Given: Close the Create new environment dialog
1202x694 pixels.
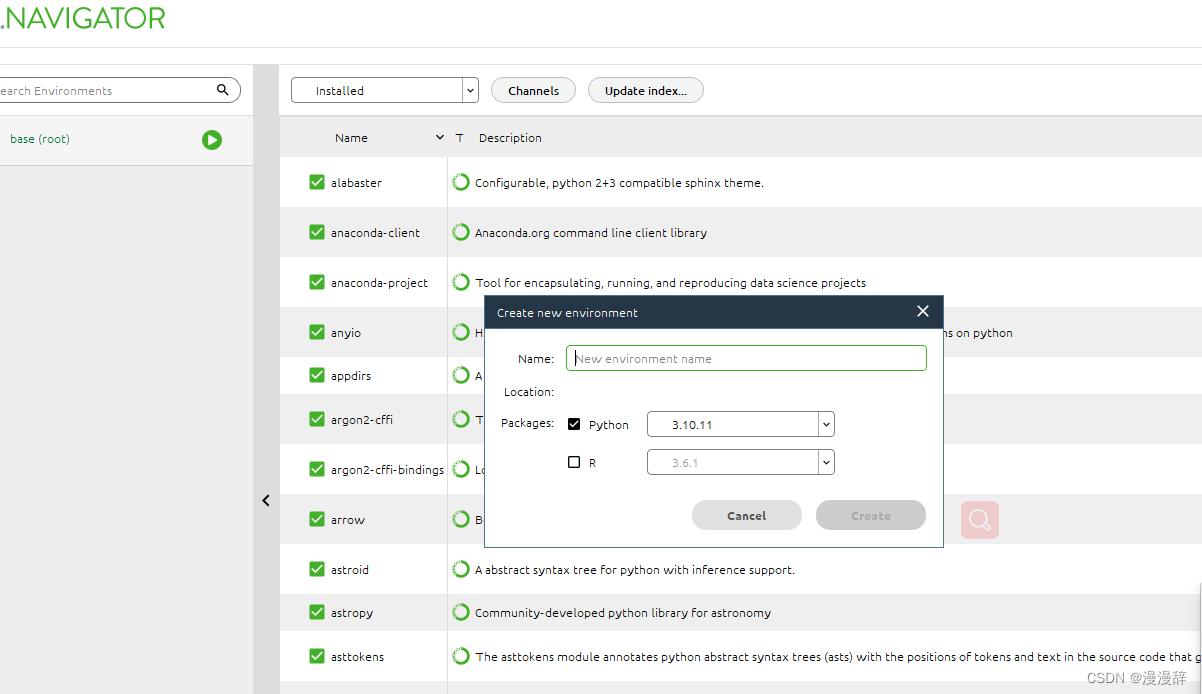Looking at the screenshot, I should 923,311.
